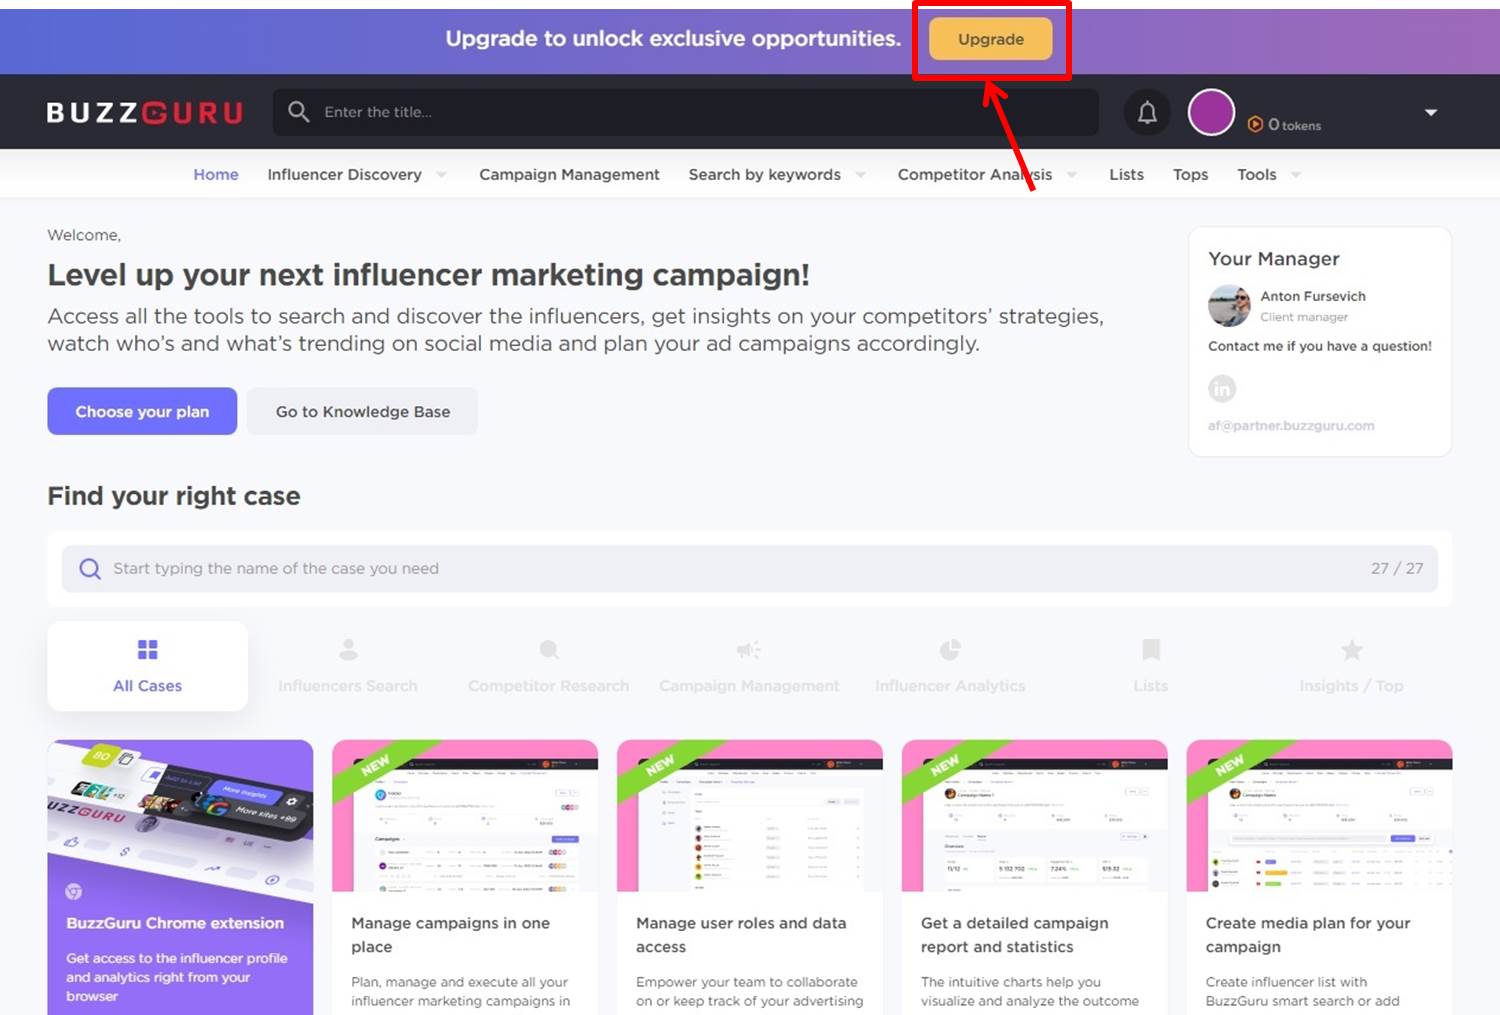Click the Insights / Top star icon

coord(1352,650)
